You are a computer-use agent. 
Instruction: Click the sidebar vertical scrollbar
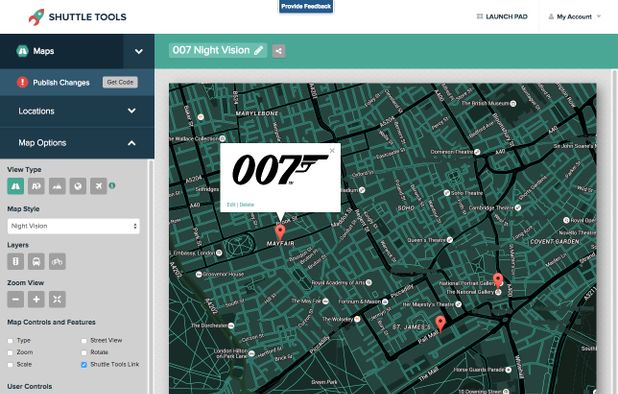pyautogui.click(x=151, y=276)
